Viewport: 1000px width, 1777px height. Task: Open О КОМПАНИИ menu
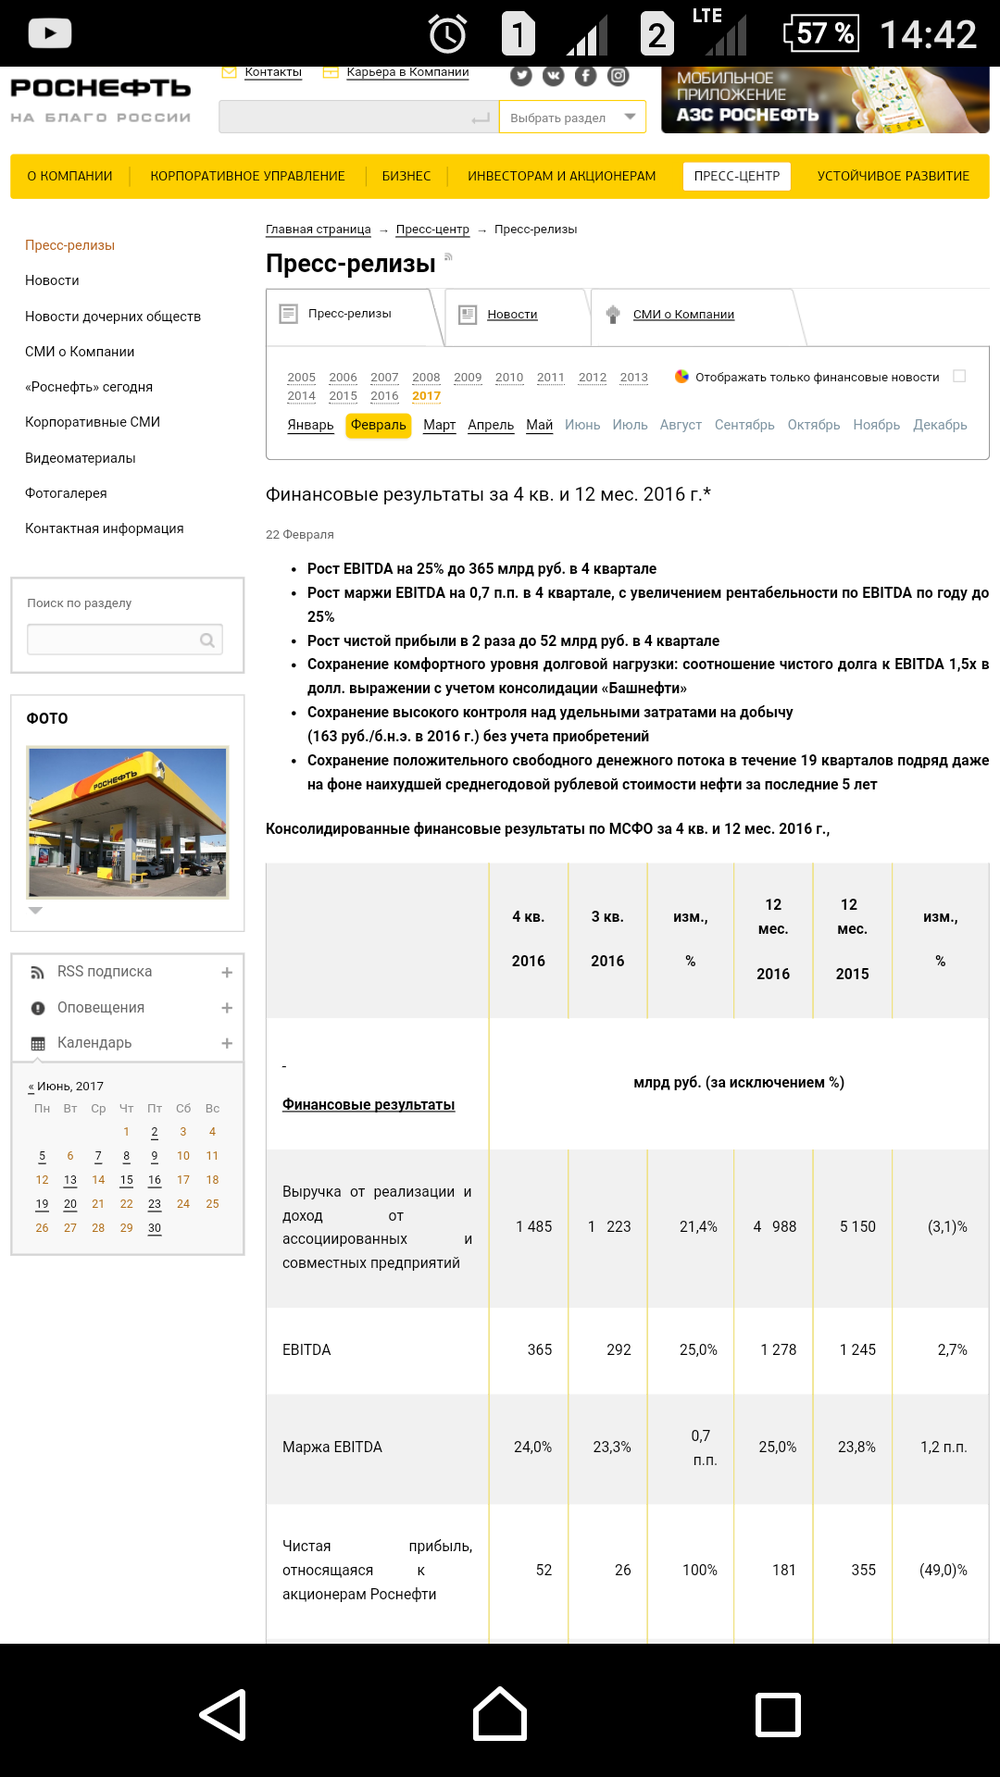(70, 176)
